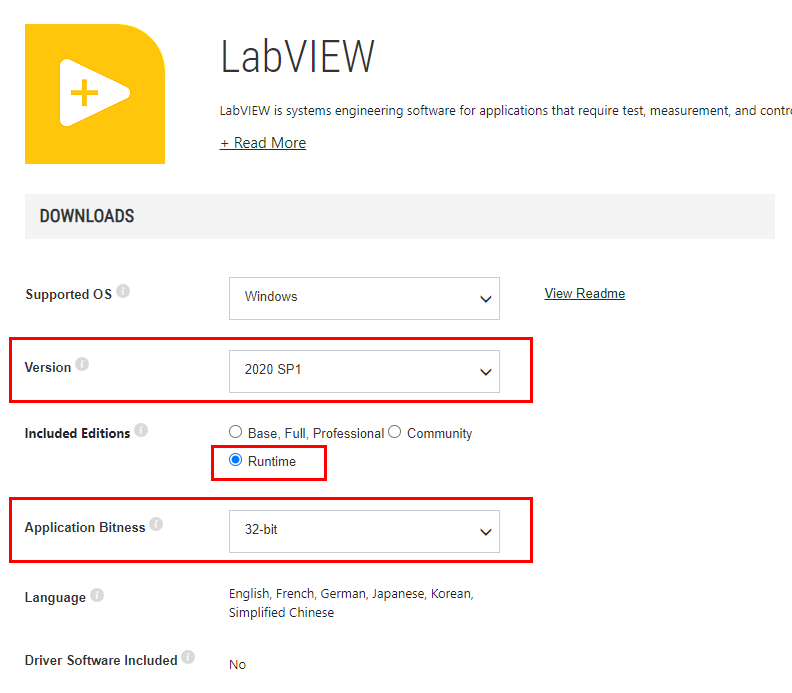Click info icon beside Version label
792x693 pixels.
(x=82, y=365)
